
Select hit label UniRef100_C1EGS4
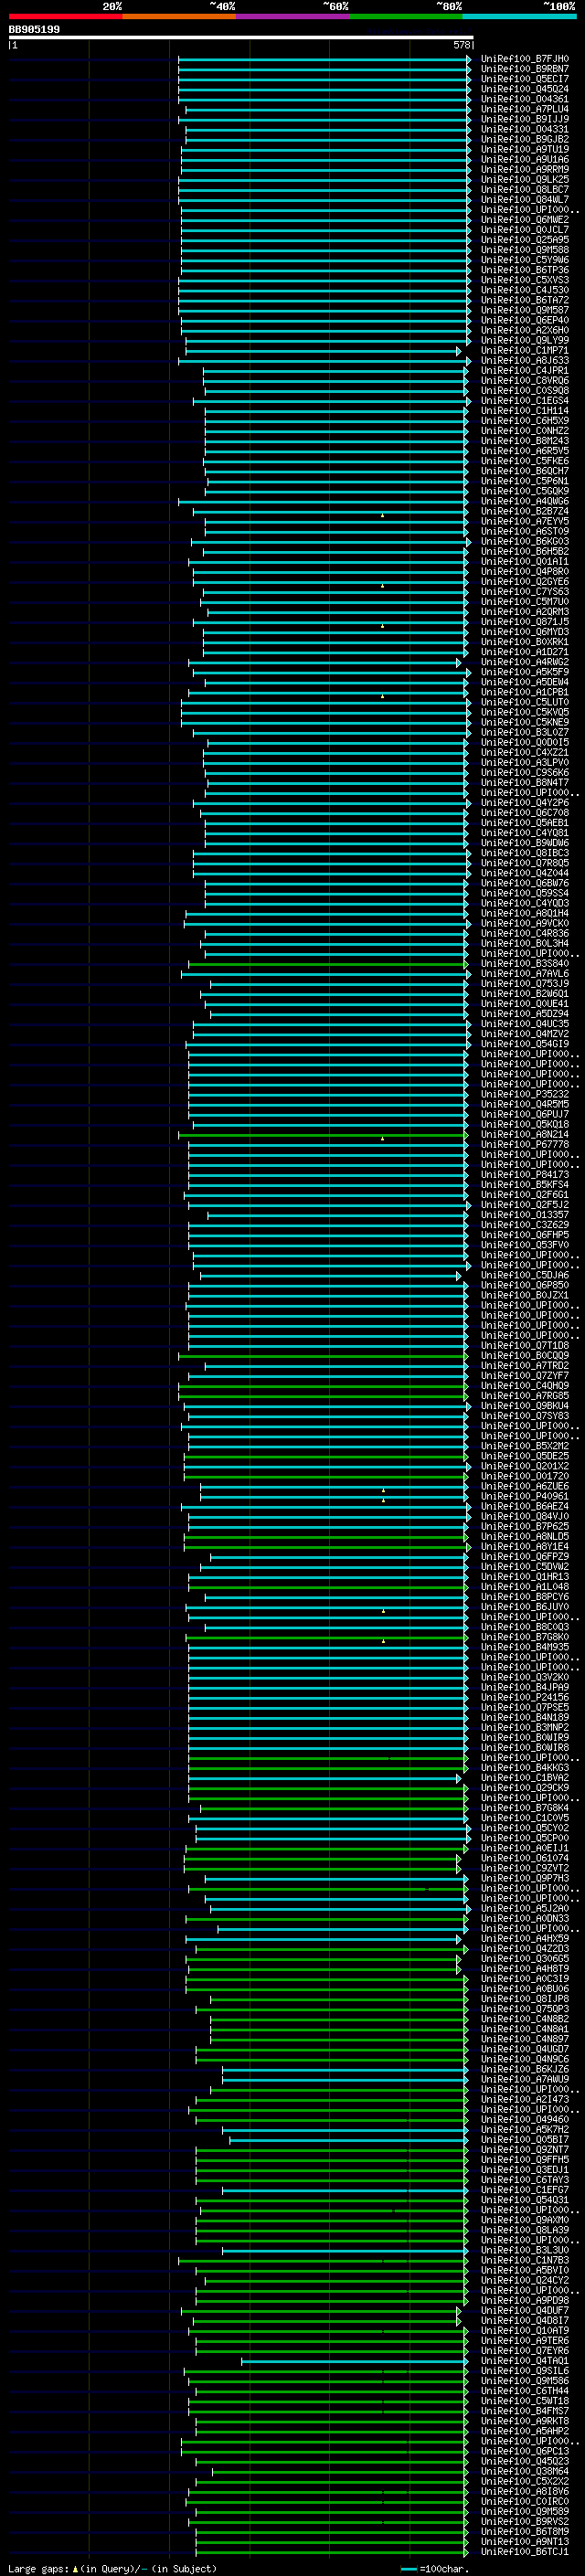click(x=525, y=400)
